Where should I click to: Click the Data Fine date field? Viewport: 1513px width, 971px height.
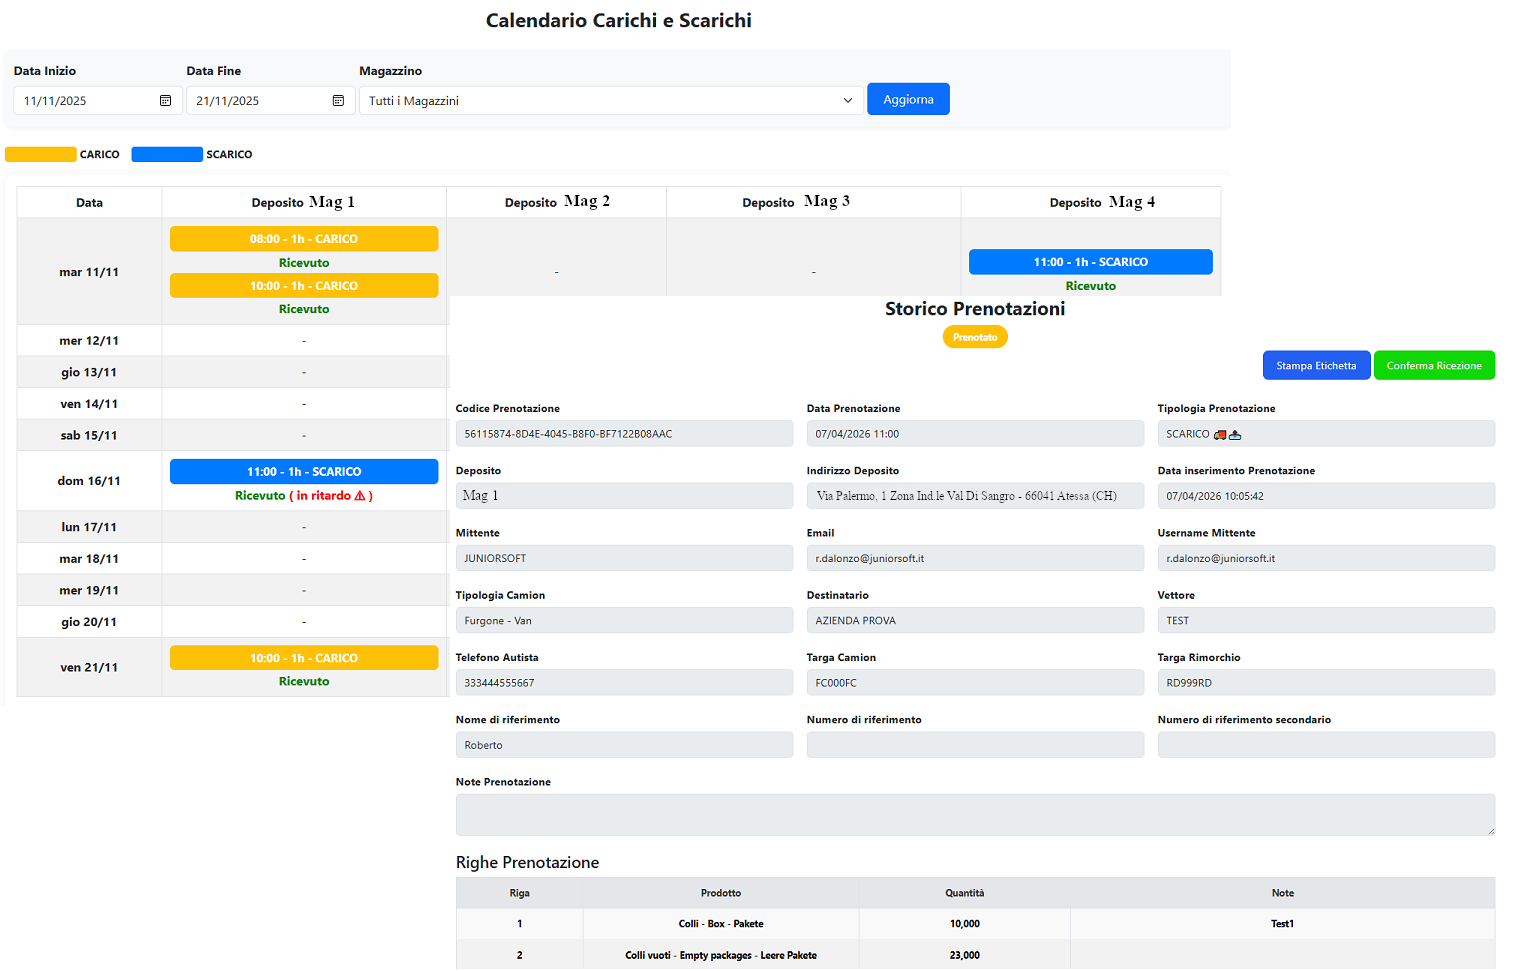click(x=271, y=101)
